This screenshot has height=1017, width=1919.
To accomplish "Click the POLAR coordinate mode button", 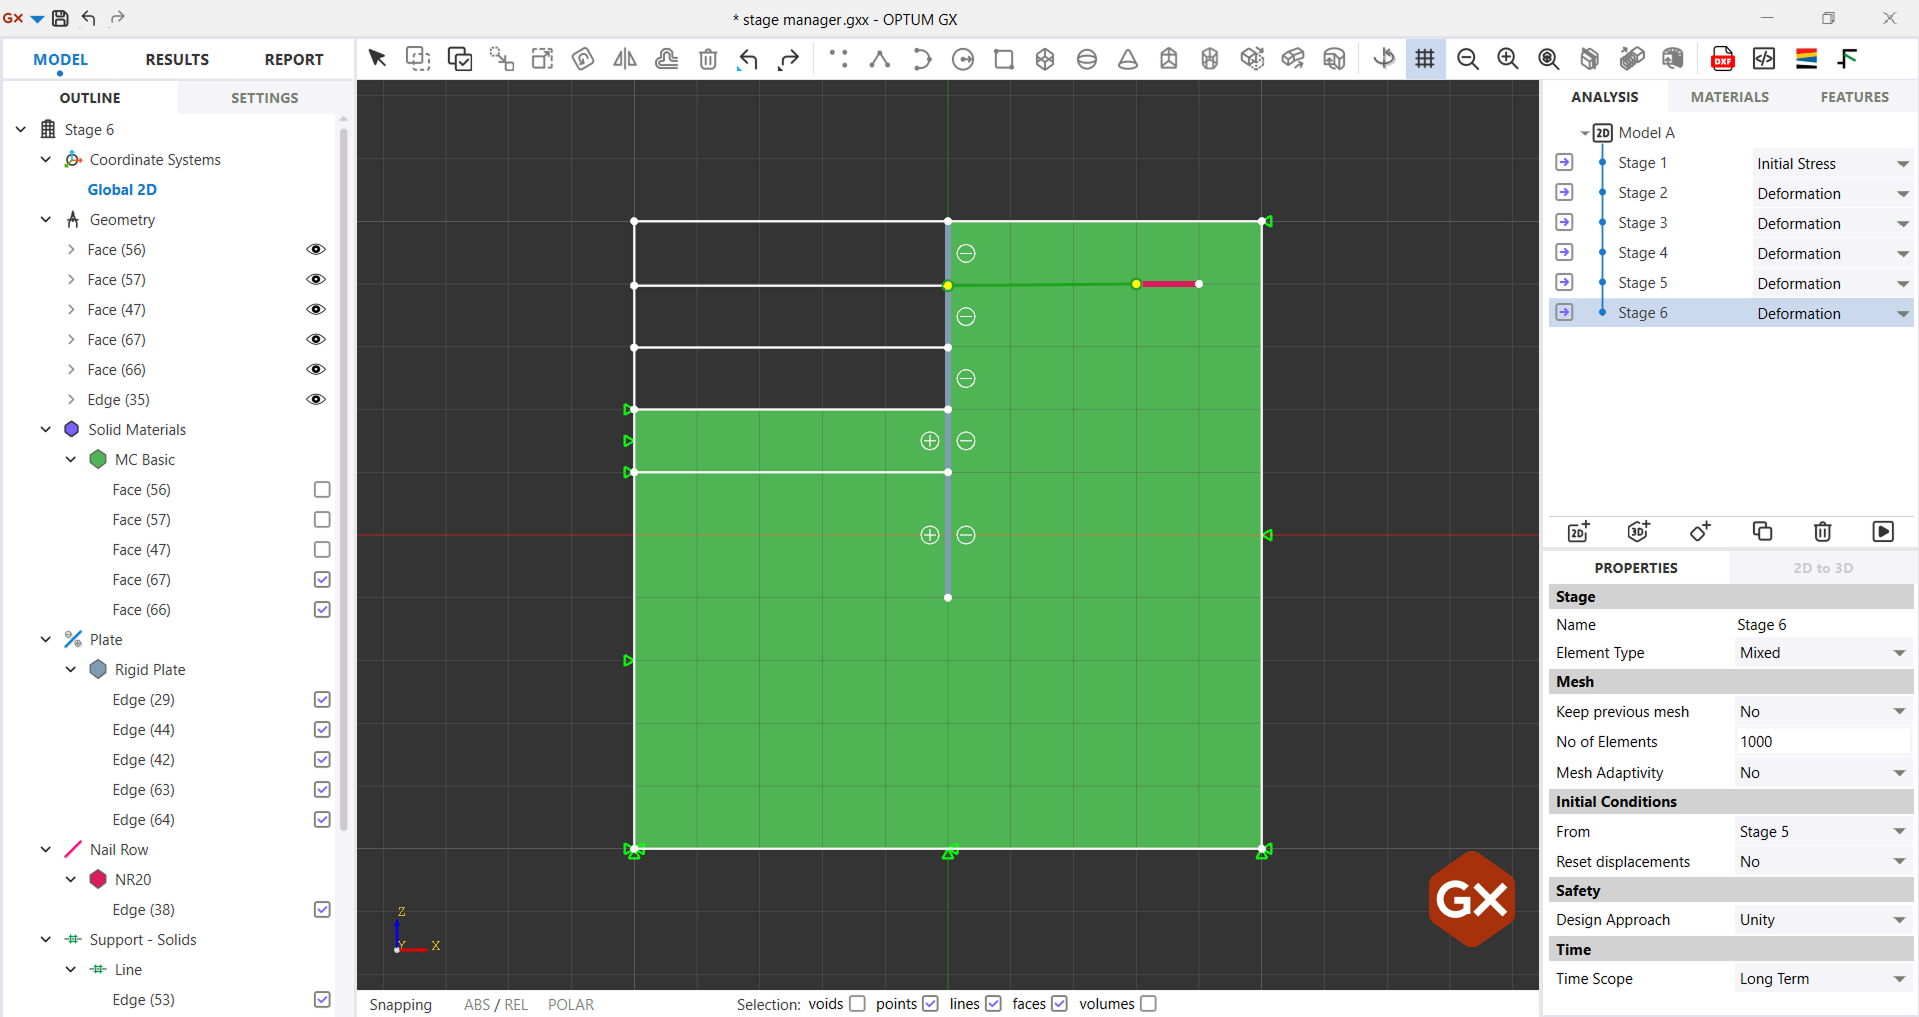I will tap(571, 1005).
